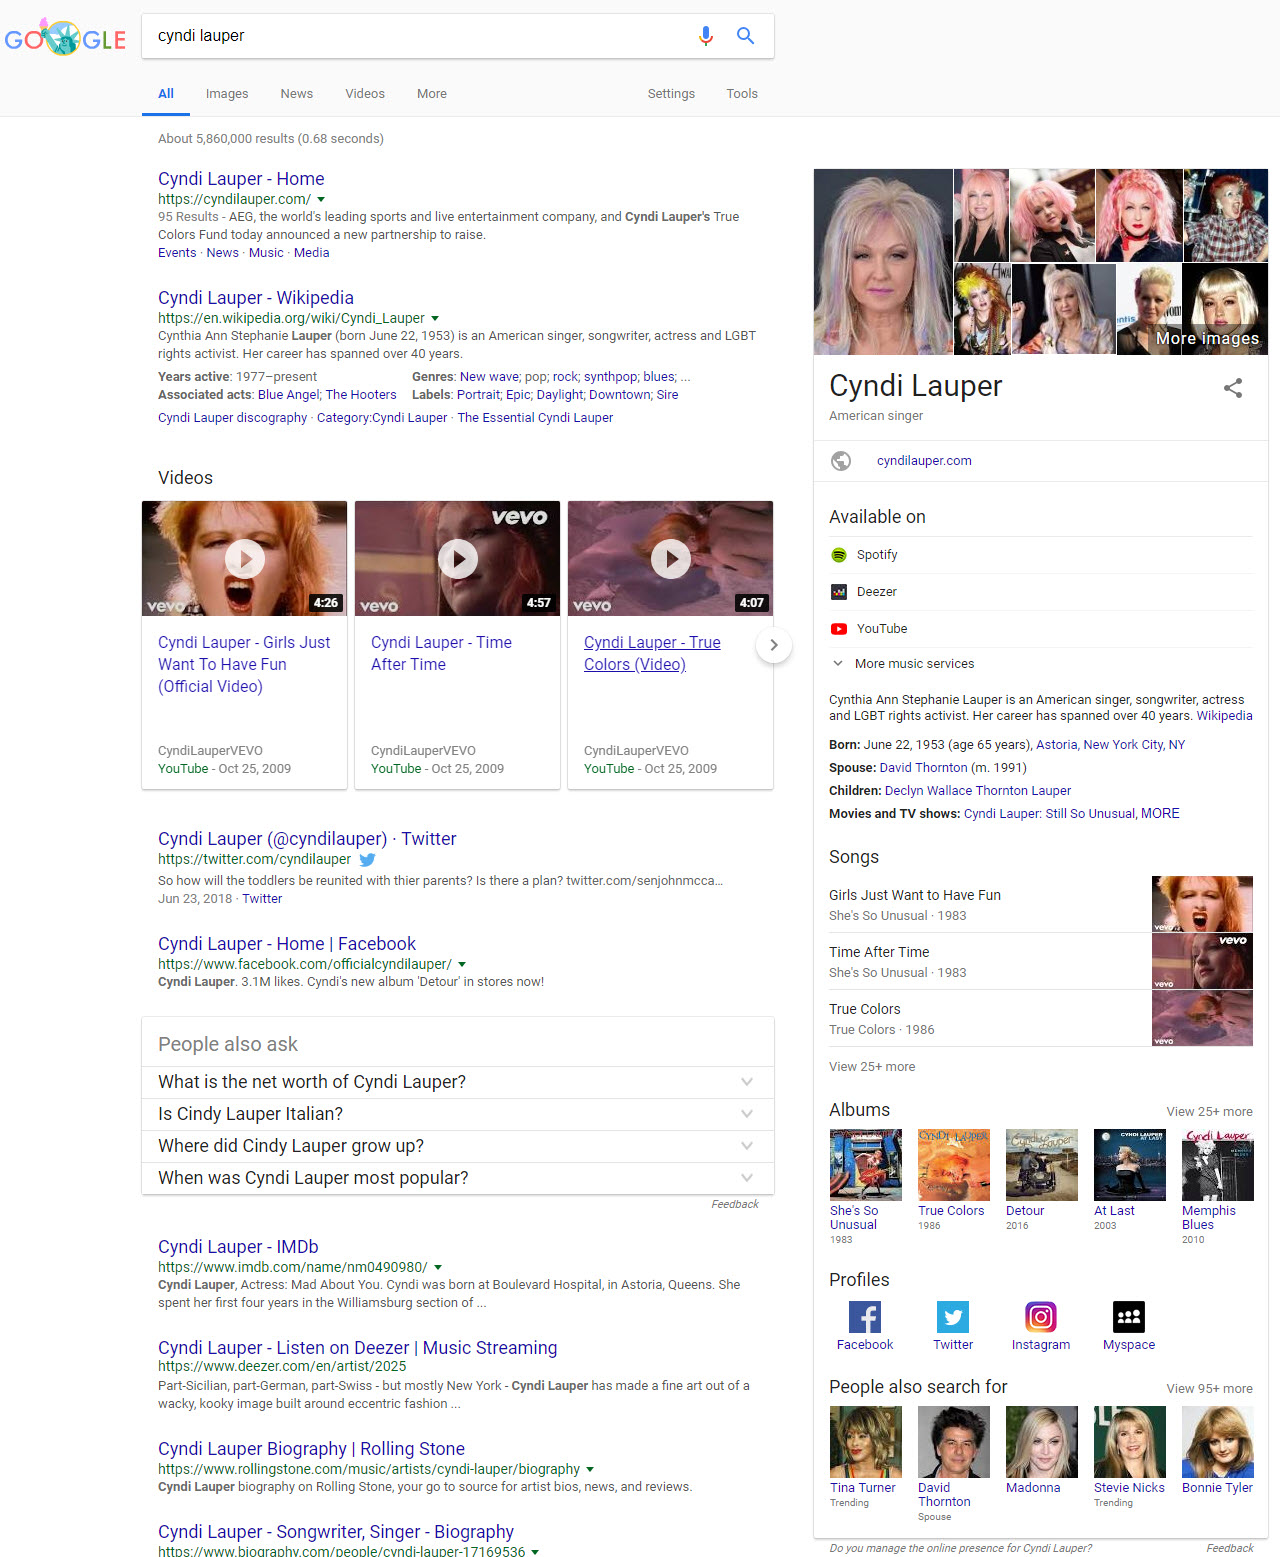This screenshot has height=1557, width=1280.
Task: Expand 'Is Cindy Lauper Italian?' question
Action: tap(458, 1114)
